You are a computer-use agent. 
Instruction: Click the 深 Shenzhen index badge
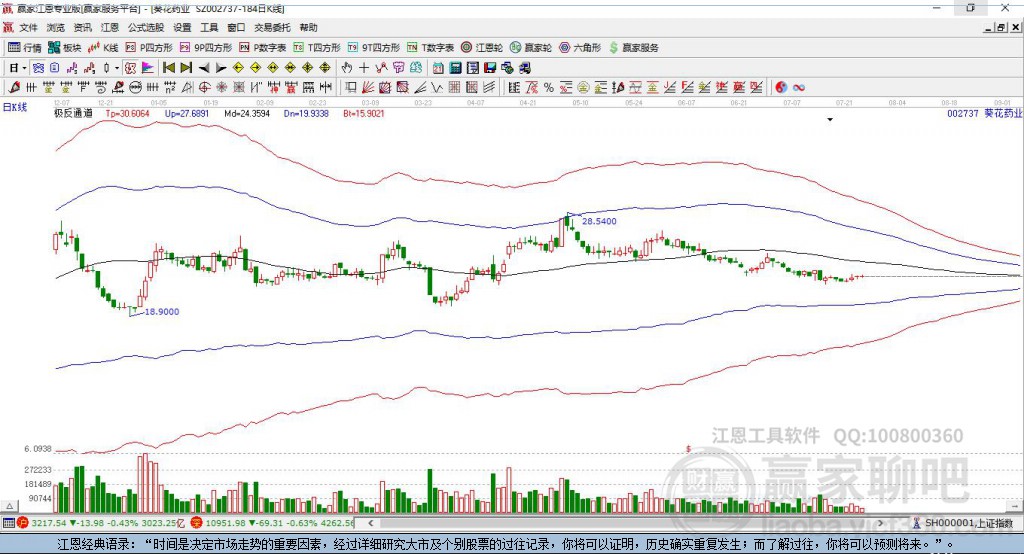click(197, 523)
